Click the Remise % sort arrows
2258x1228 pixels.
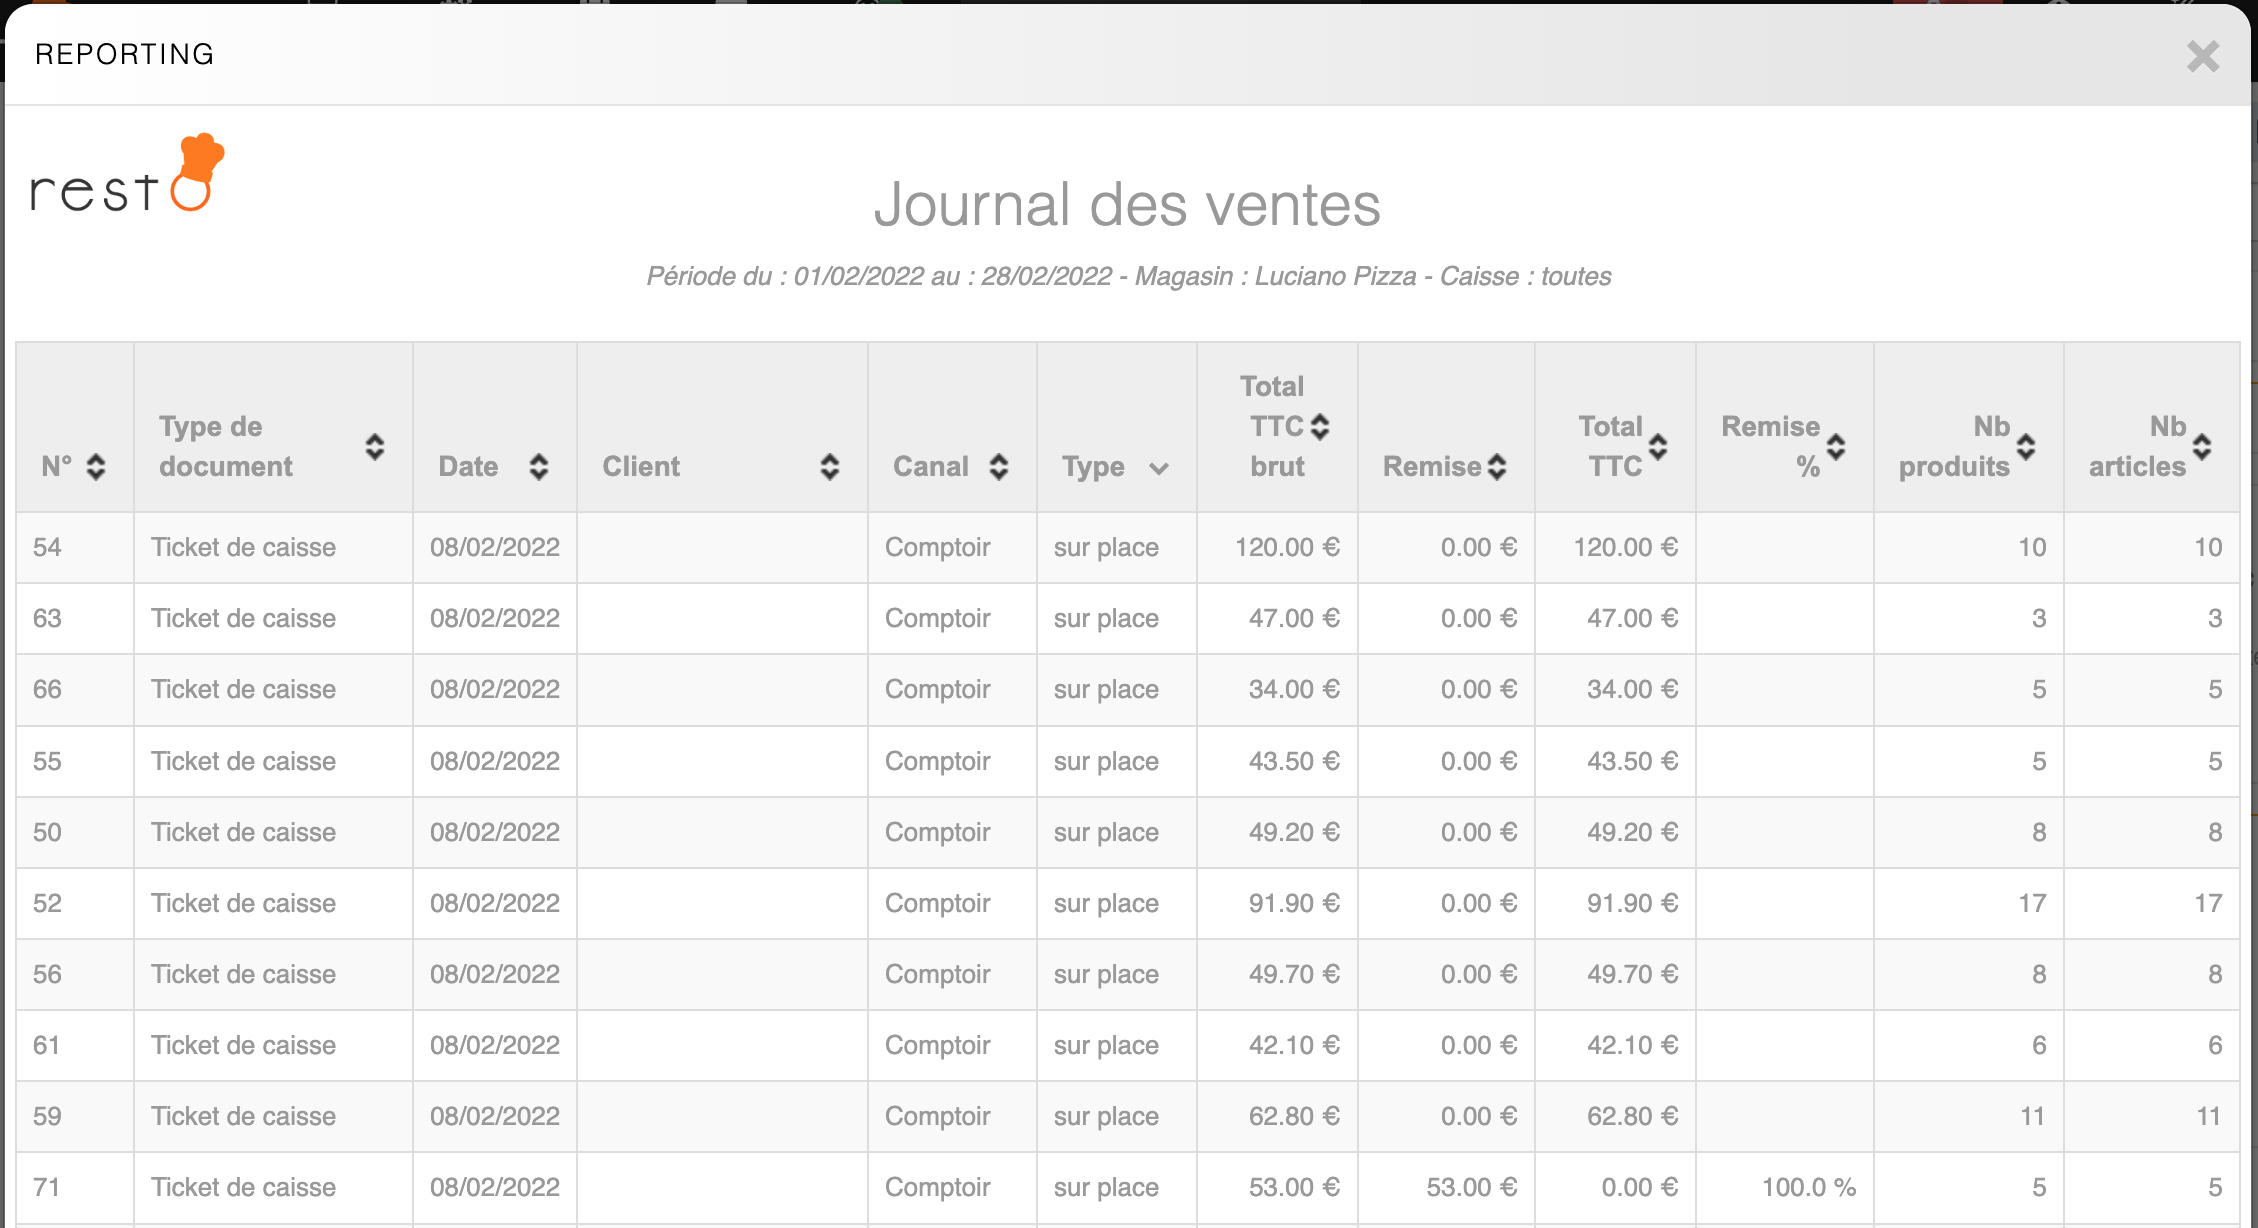coord(1836,447)
